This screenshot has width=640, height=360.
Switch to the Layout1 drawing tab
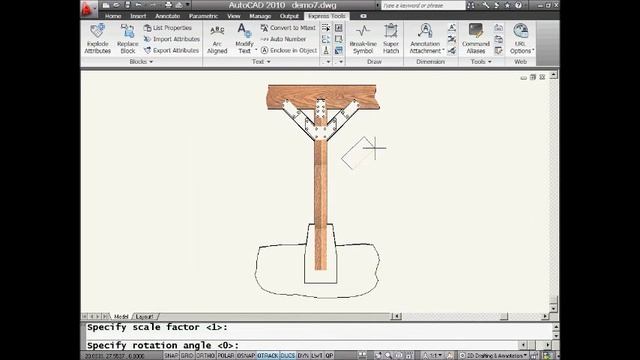click(x=144, y=316)
